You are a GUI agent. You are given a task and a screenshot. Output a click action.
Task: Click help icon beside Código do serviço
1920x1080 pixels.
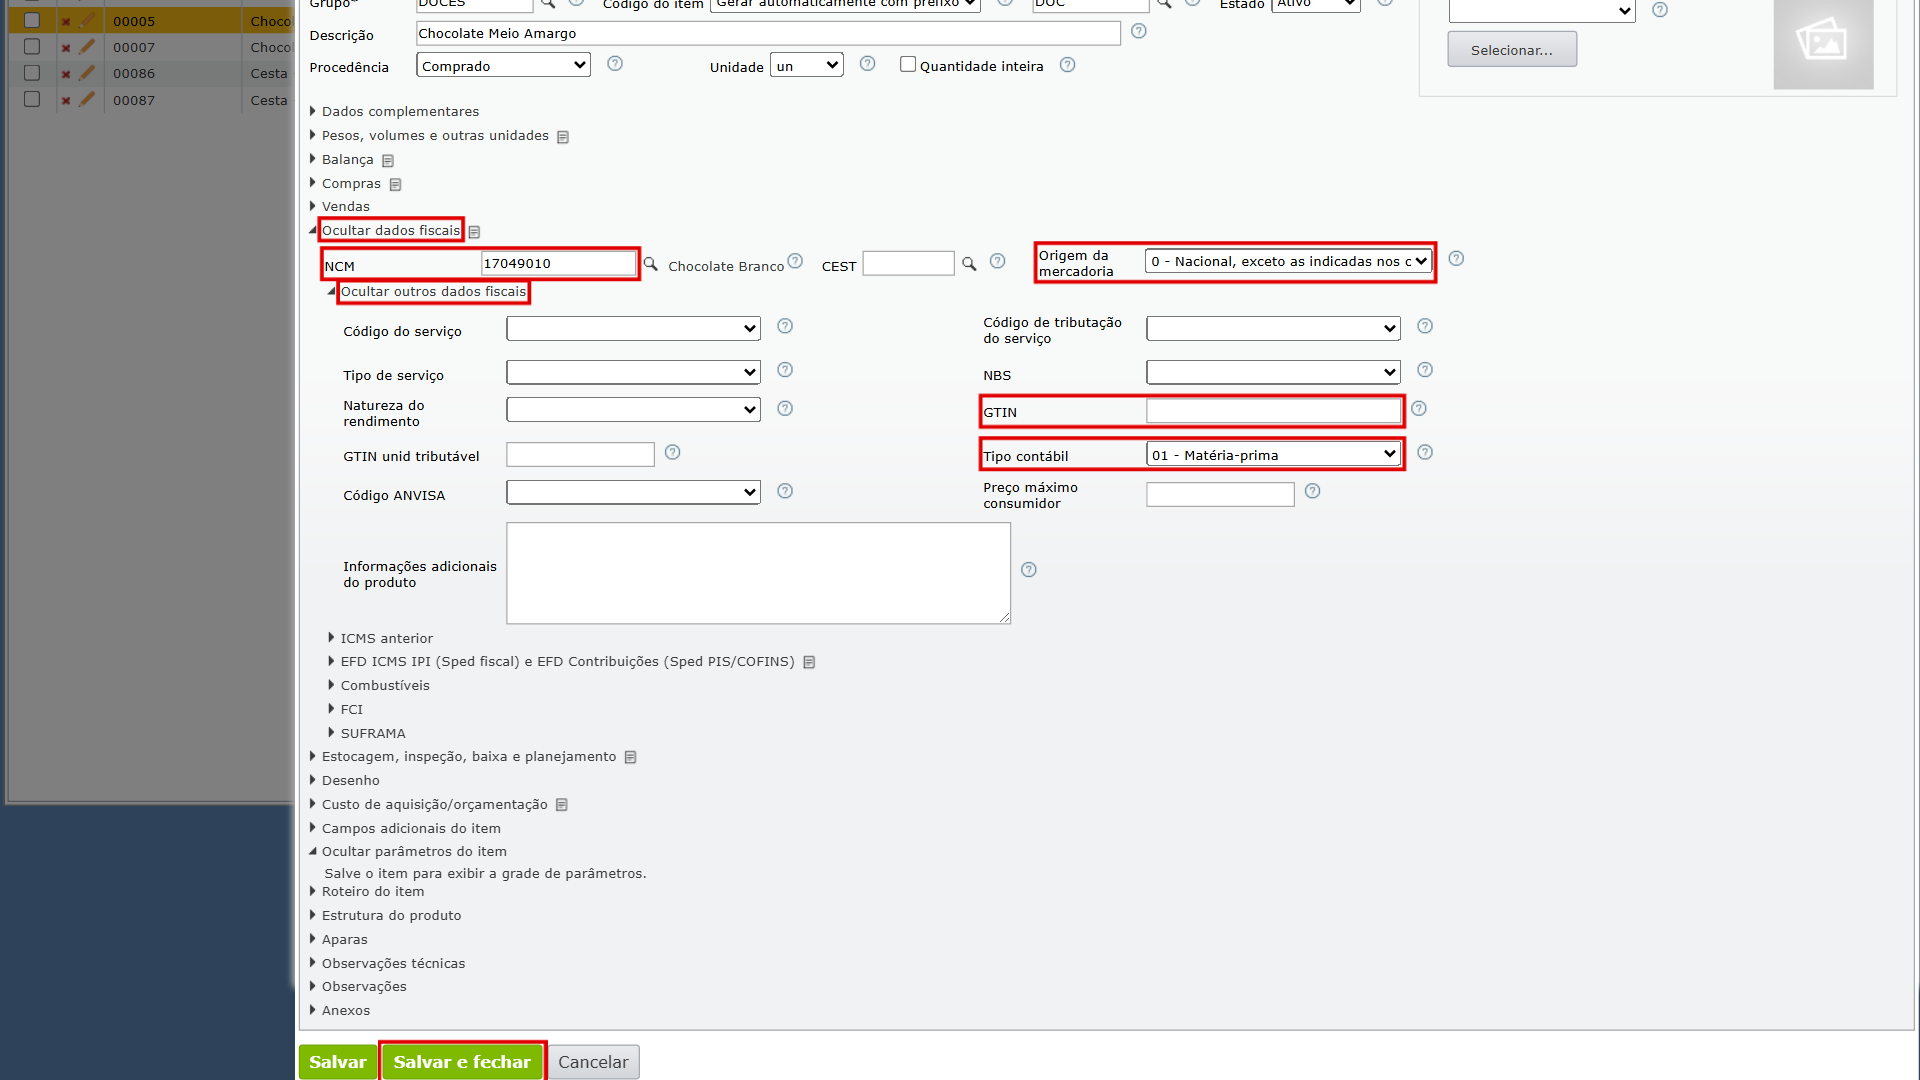coord(785,326)
